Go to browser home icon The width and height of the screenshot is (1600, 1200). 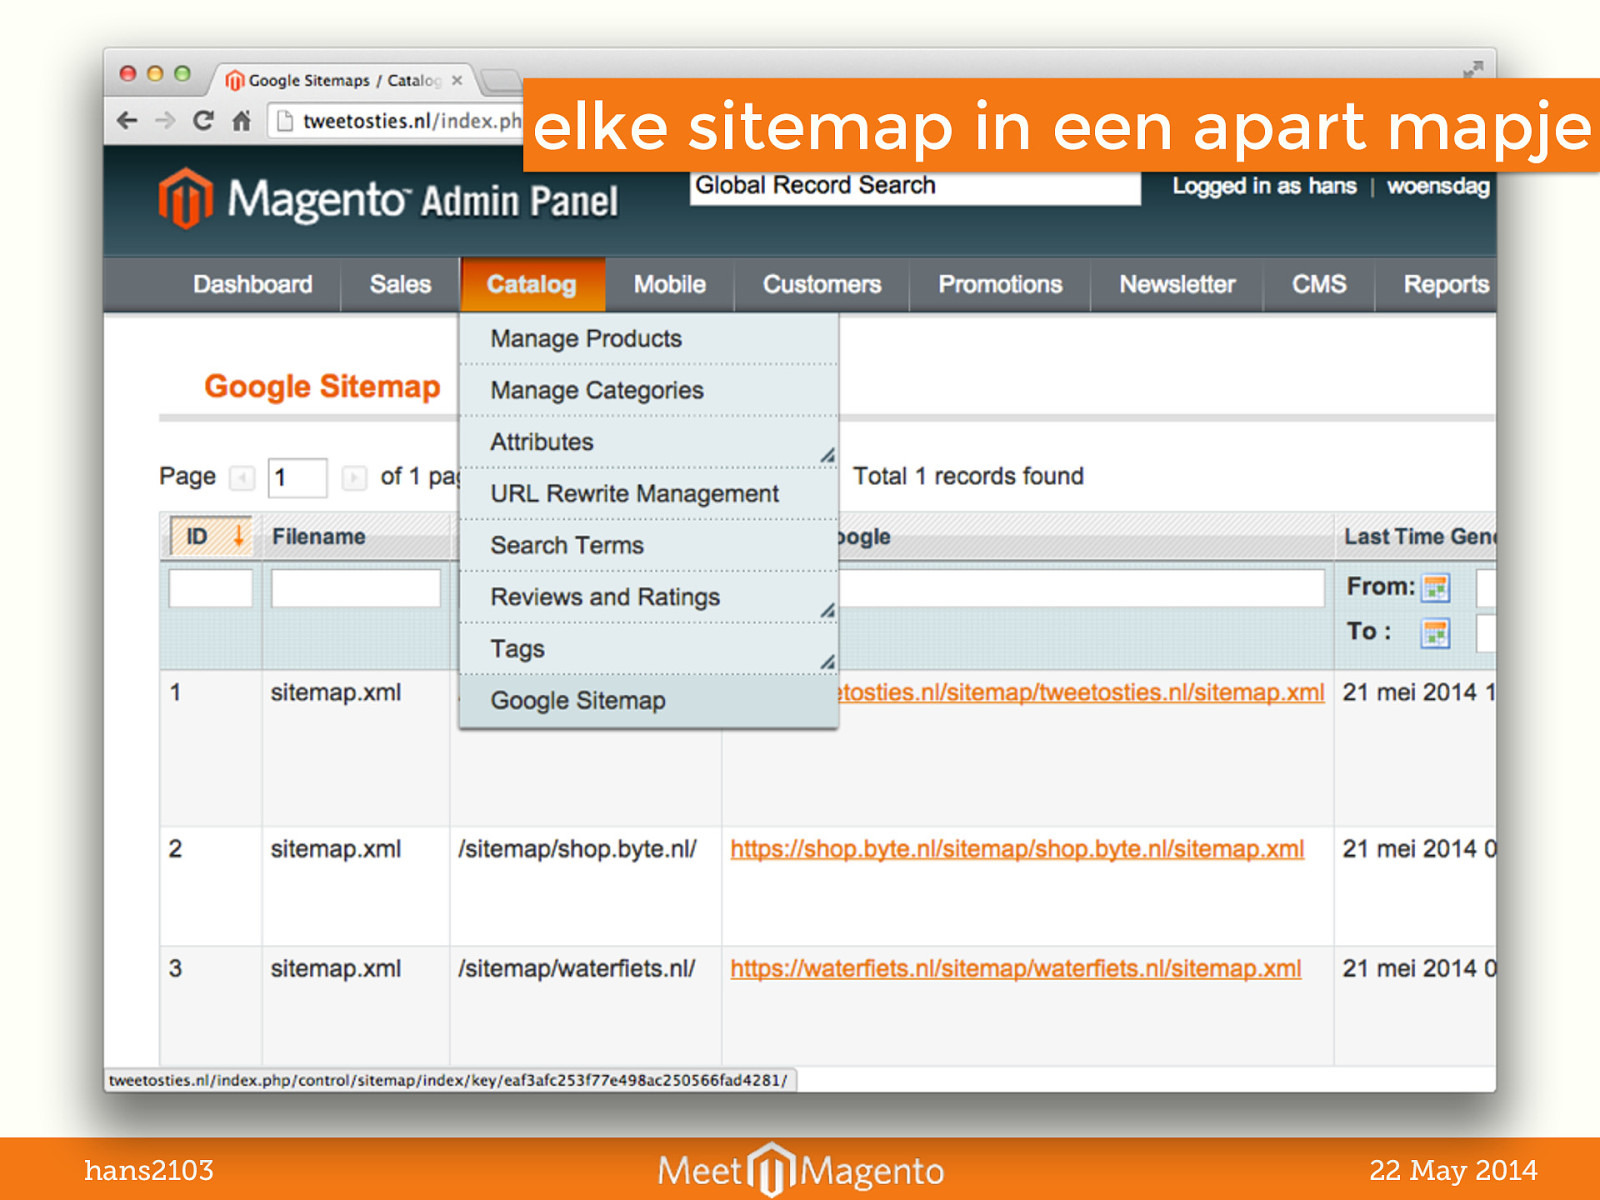pyautogui.click(x=241, y=121)
